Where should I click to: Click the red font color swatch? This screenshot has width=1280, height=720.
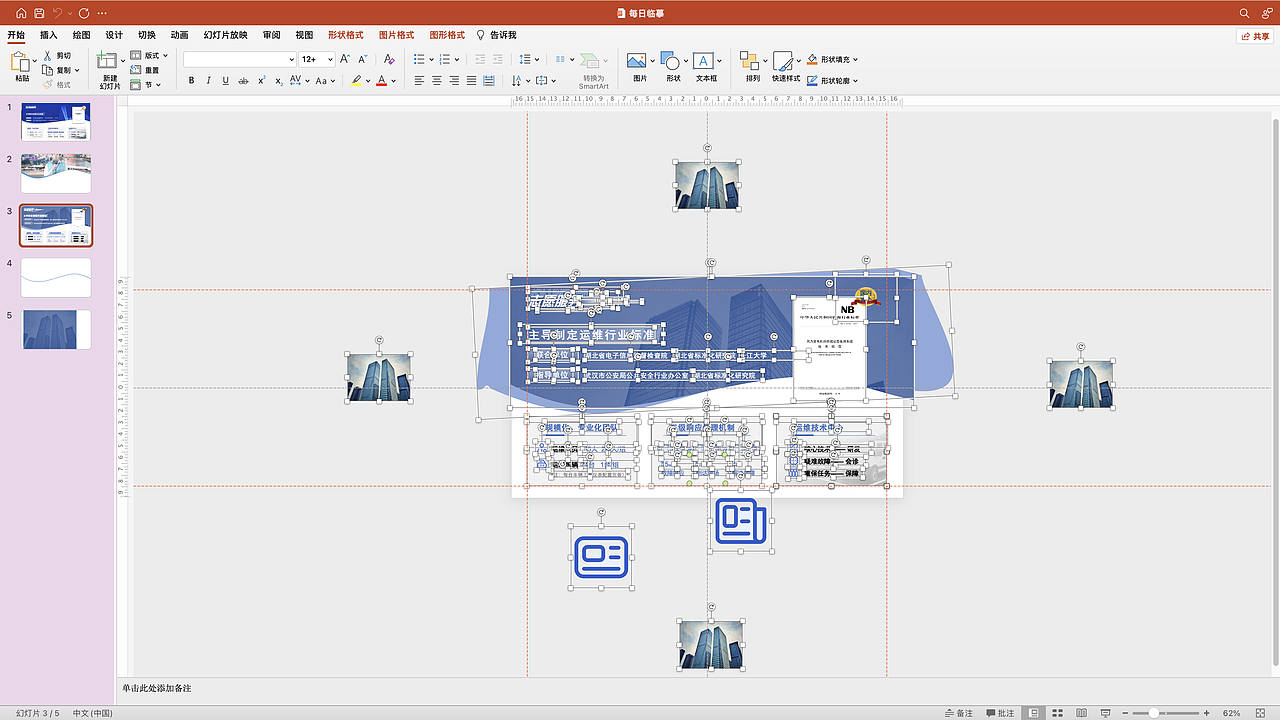(382, 81)
